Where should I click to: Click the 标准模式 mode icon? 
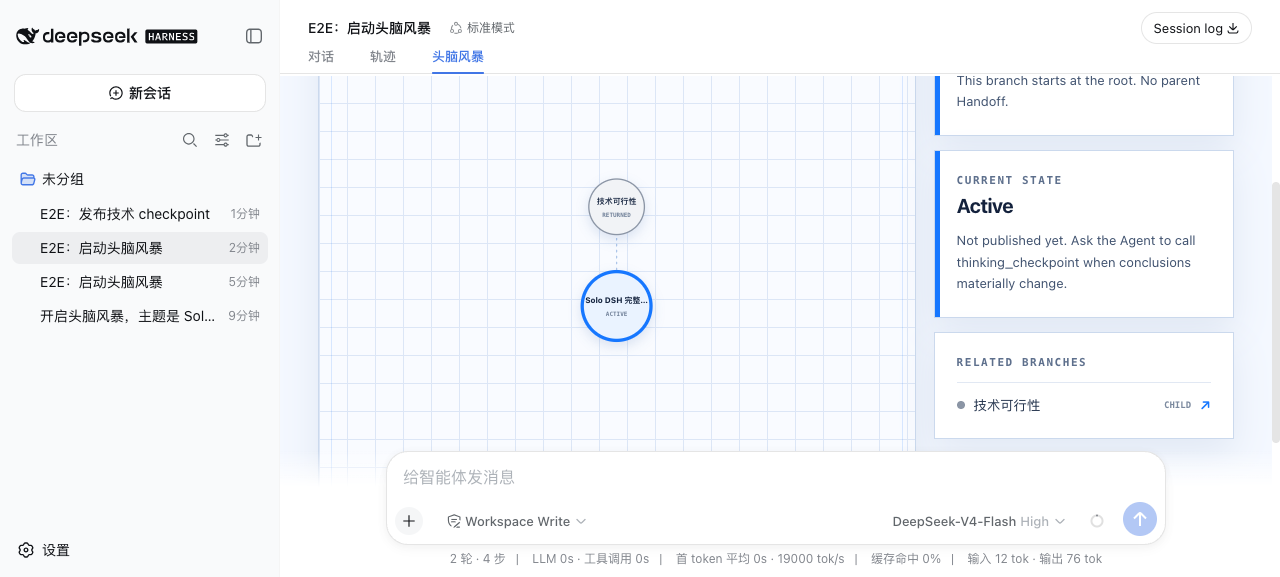[x=456, y=28]
